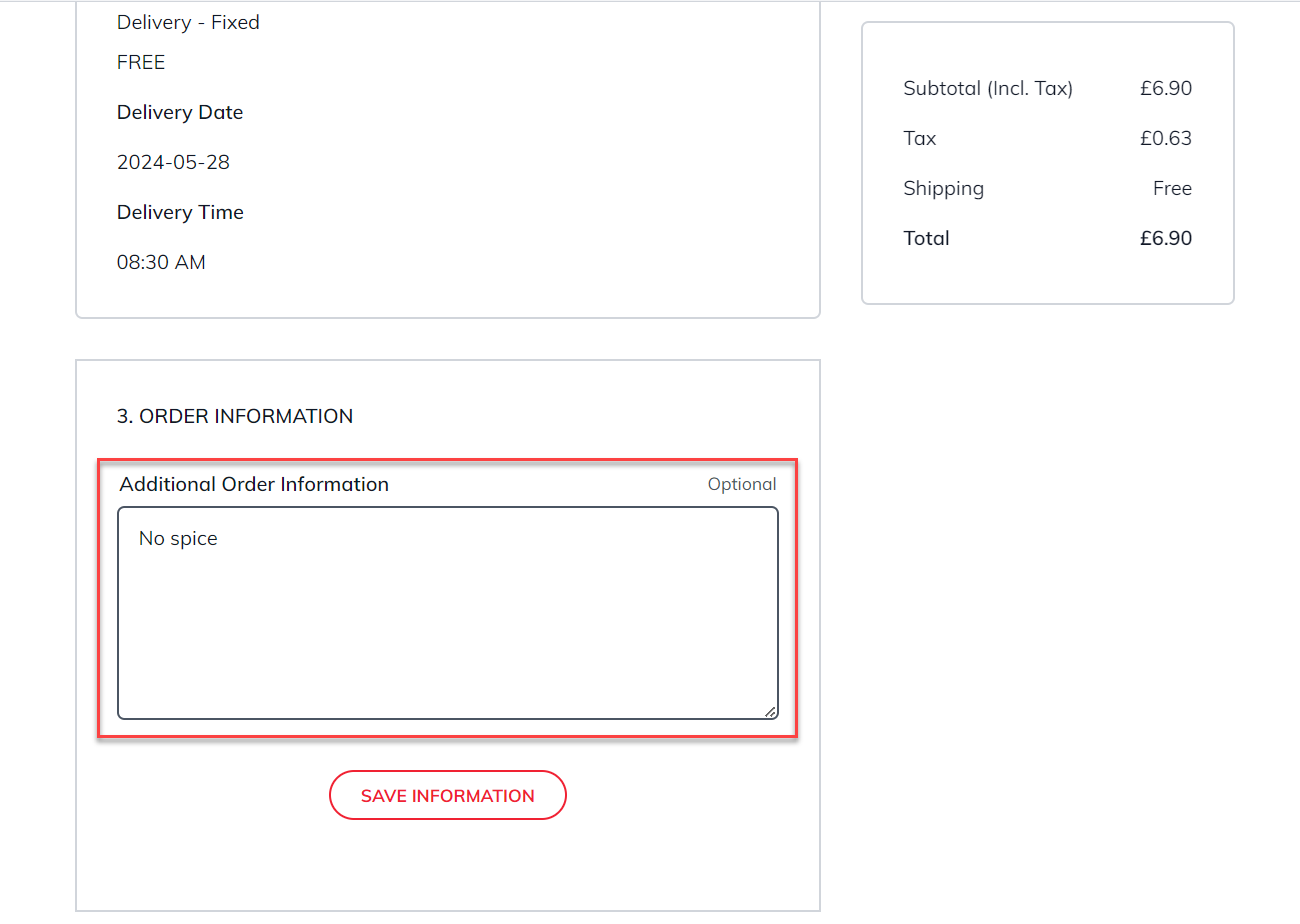Click the £0.63 tax amount
The width and height of the screenshot is (1300, 924).
(x=1165, y=139)
